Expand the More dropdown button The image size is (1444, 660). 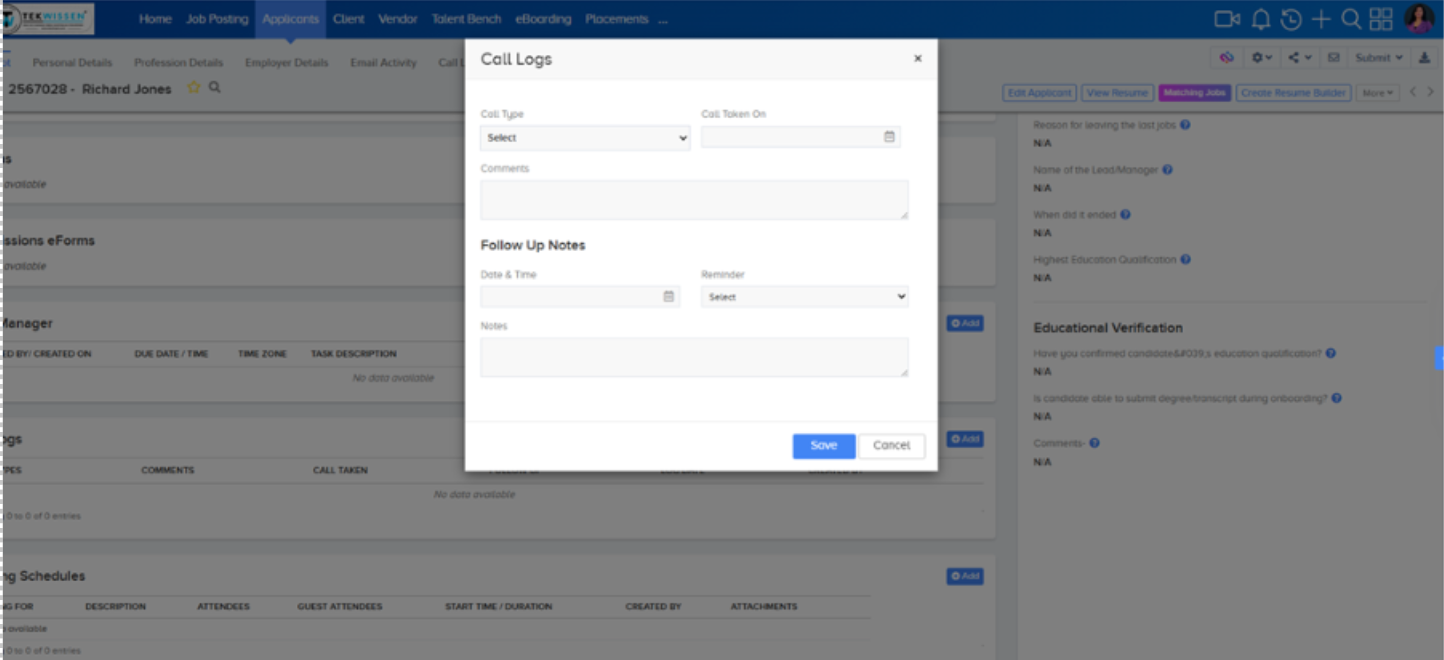click(1377, 93)
